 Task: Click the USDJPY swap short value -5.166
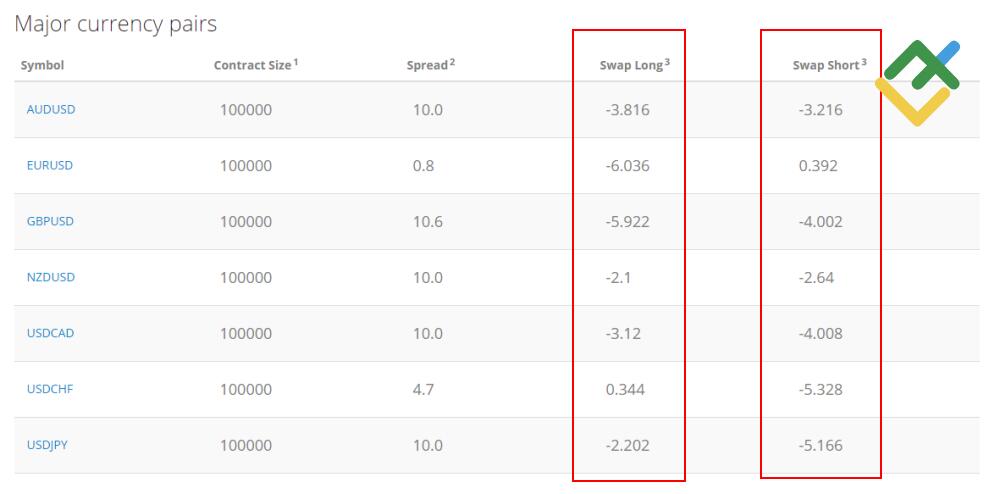821,446
